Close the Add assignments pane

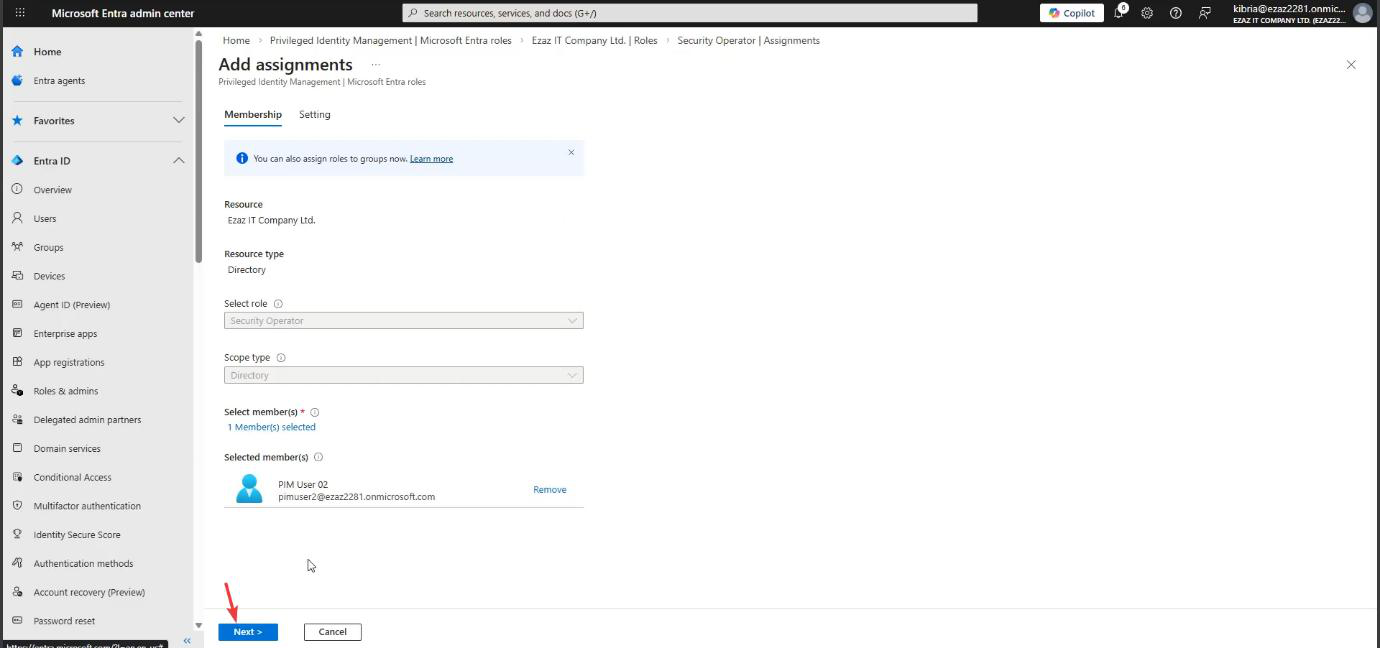pos(1351,65)
